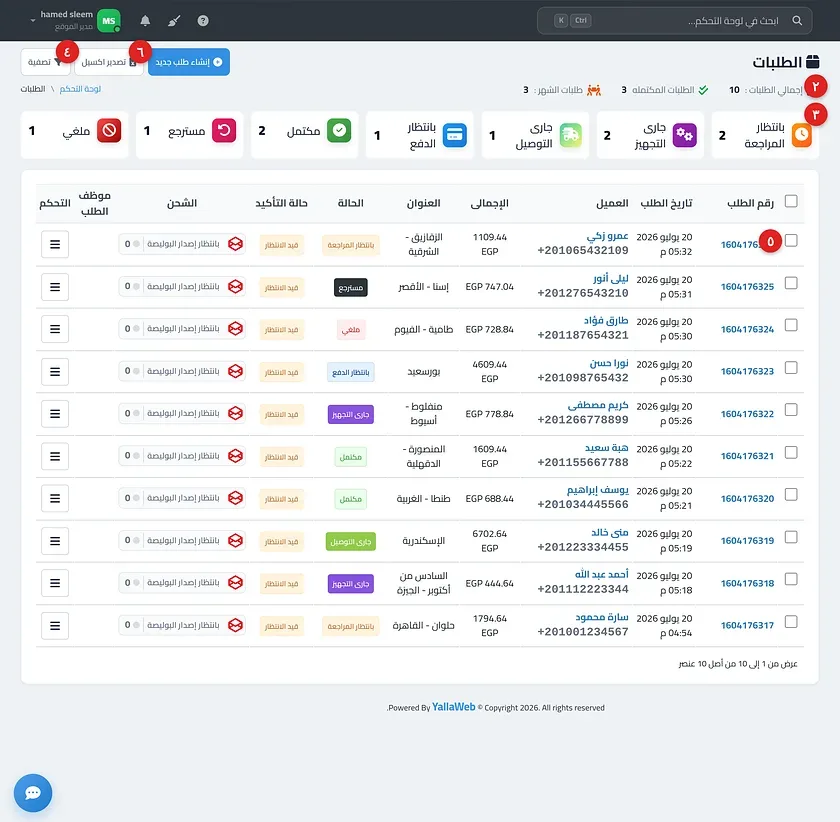Open order number 1604176325 link

pos(747,287)
